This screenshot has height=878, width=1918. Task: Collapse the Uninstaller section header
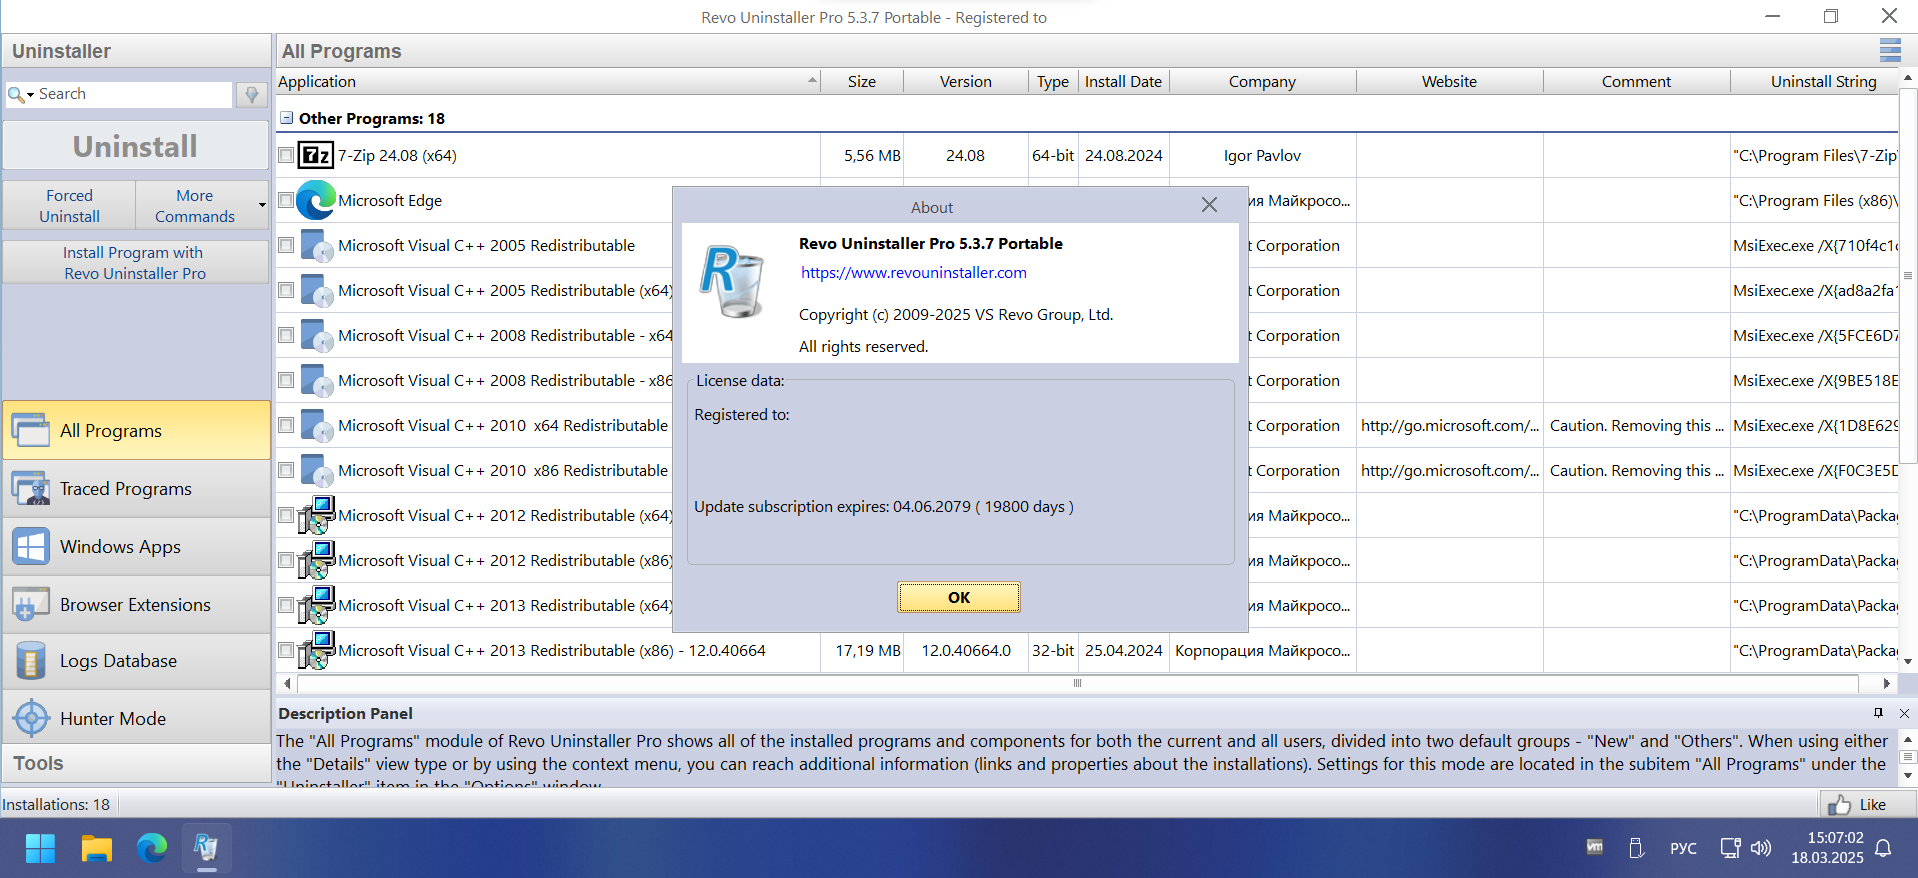coord(136,51)
